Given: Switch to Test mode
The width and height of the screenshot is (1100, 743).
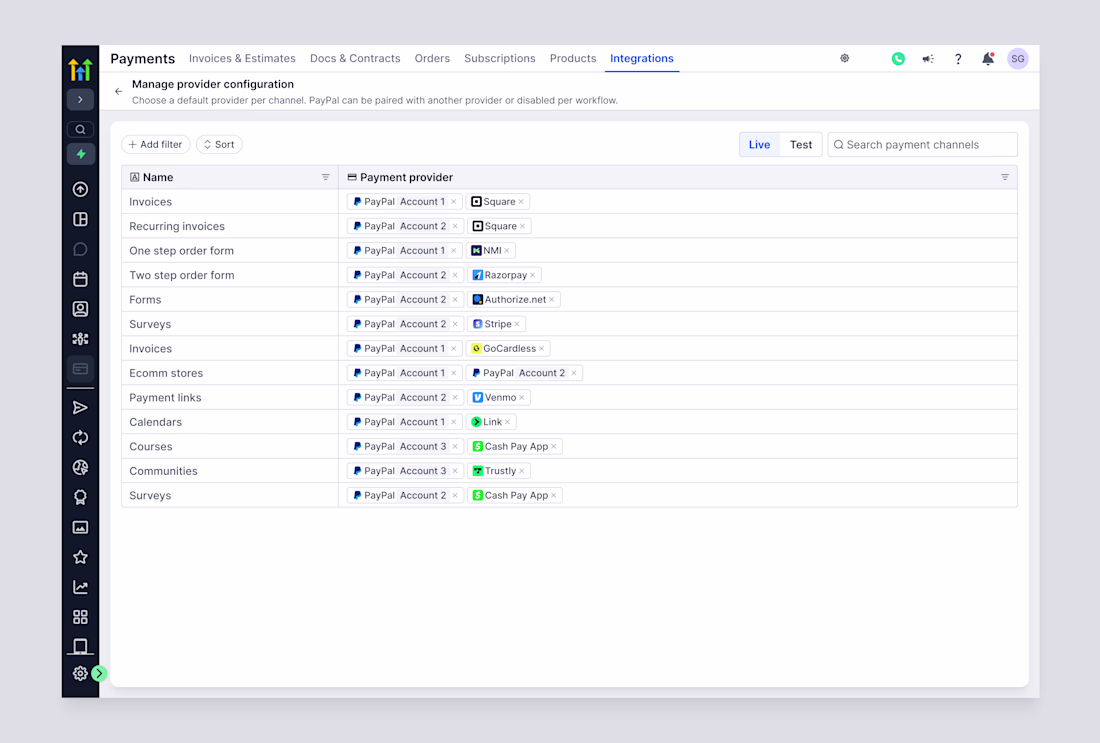Looking at the screenshot, I should coord(801,145).
